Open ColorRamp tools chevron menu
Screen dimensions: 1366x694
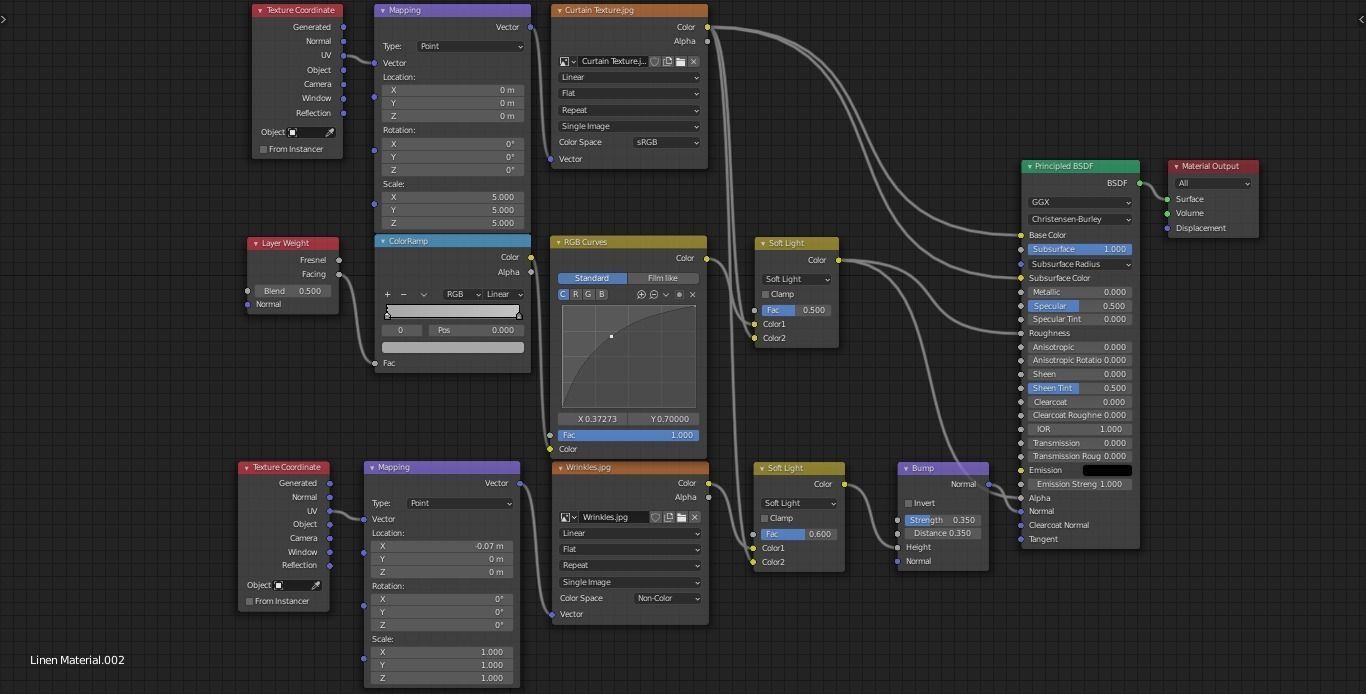(423, 295)
